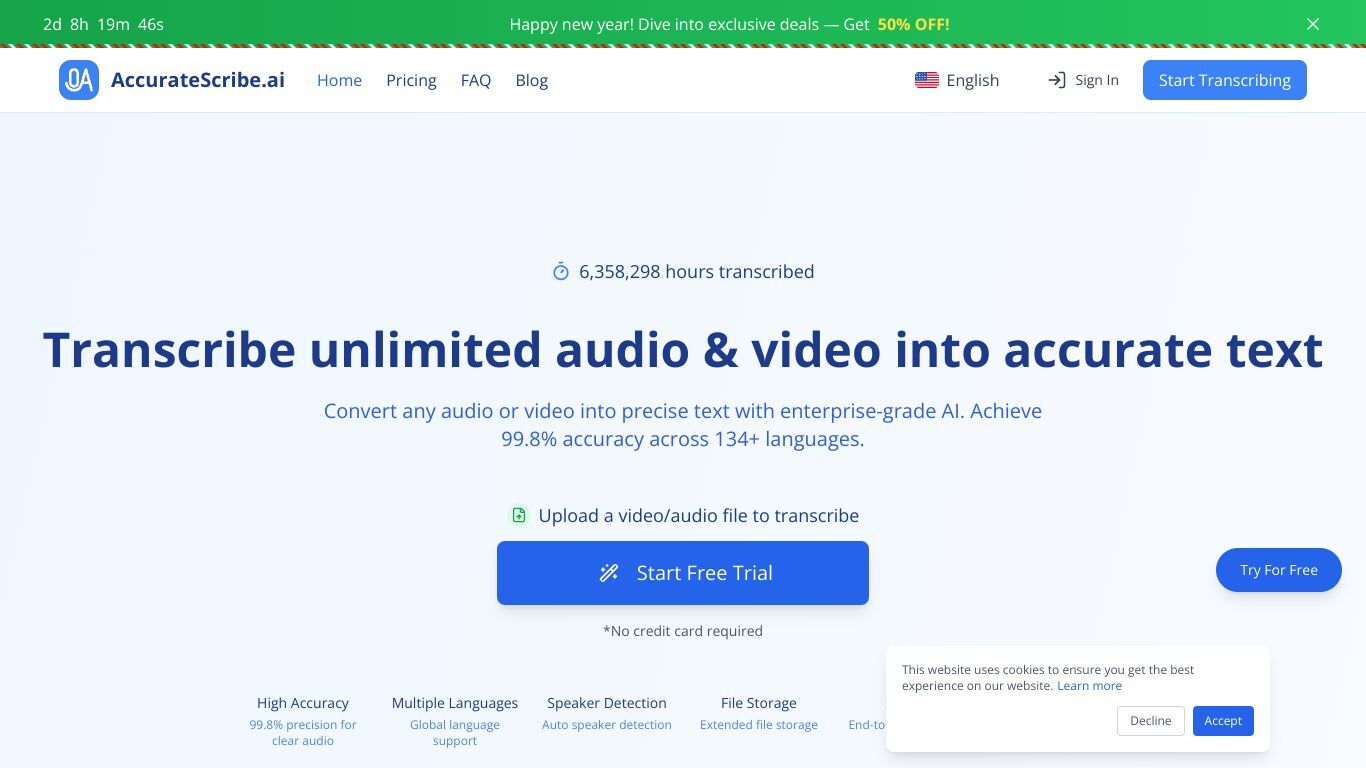
Task: Accept the cookie notice
Action: click(x=1223, y=721)
